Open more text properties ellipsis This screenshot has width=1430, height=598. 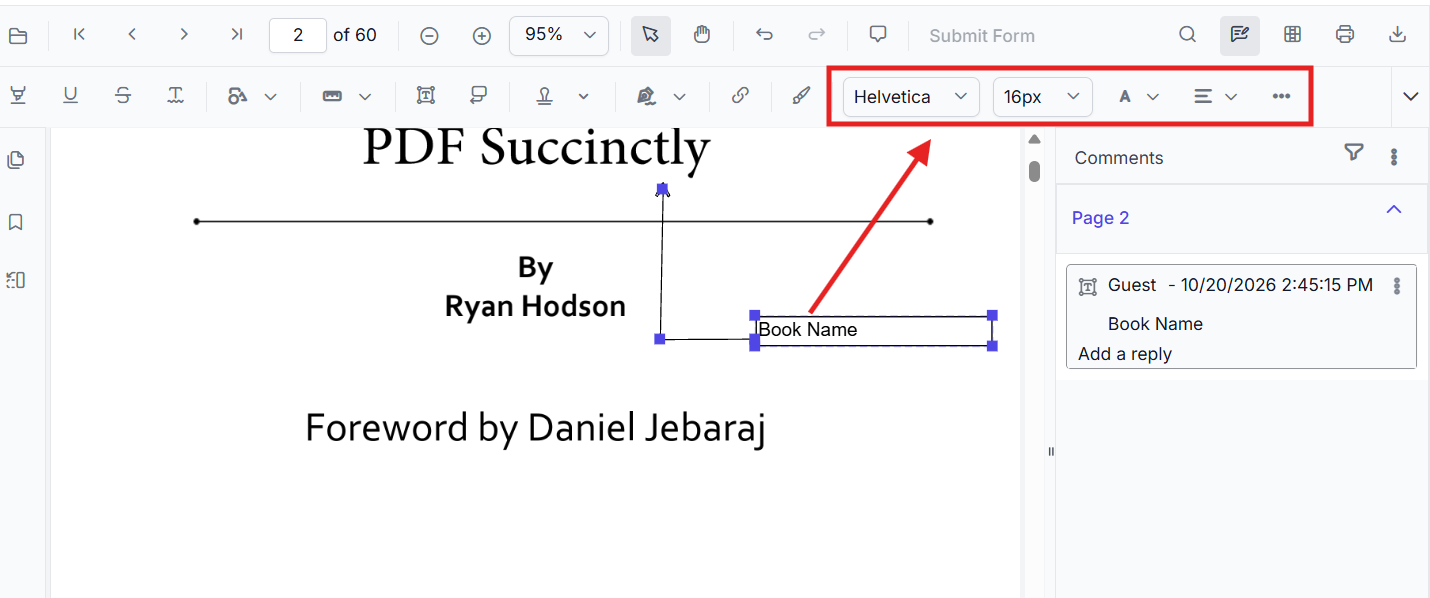1281,97
